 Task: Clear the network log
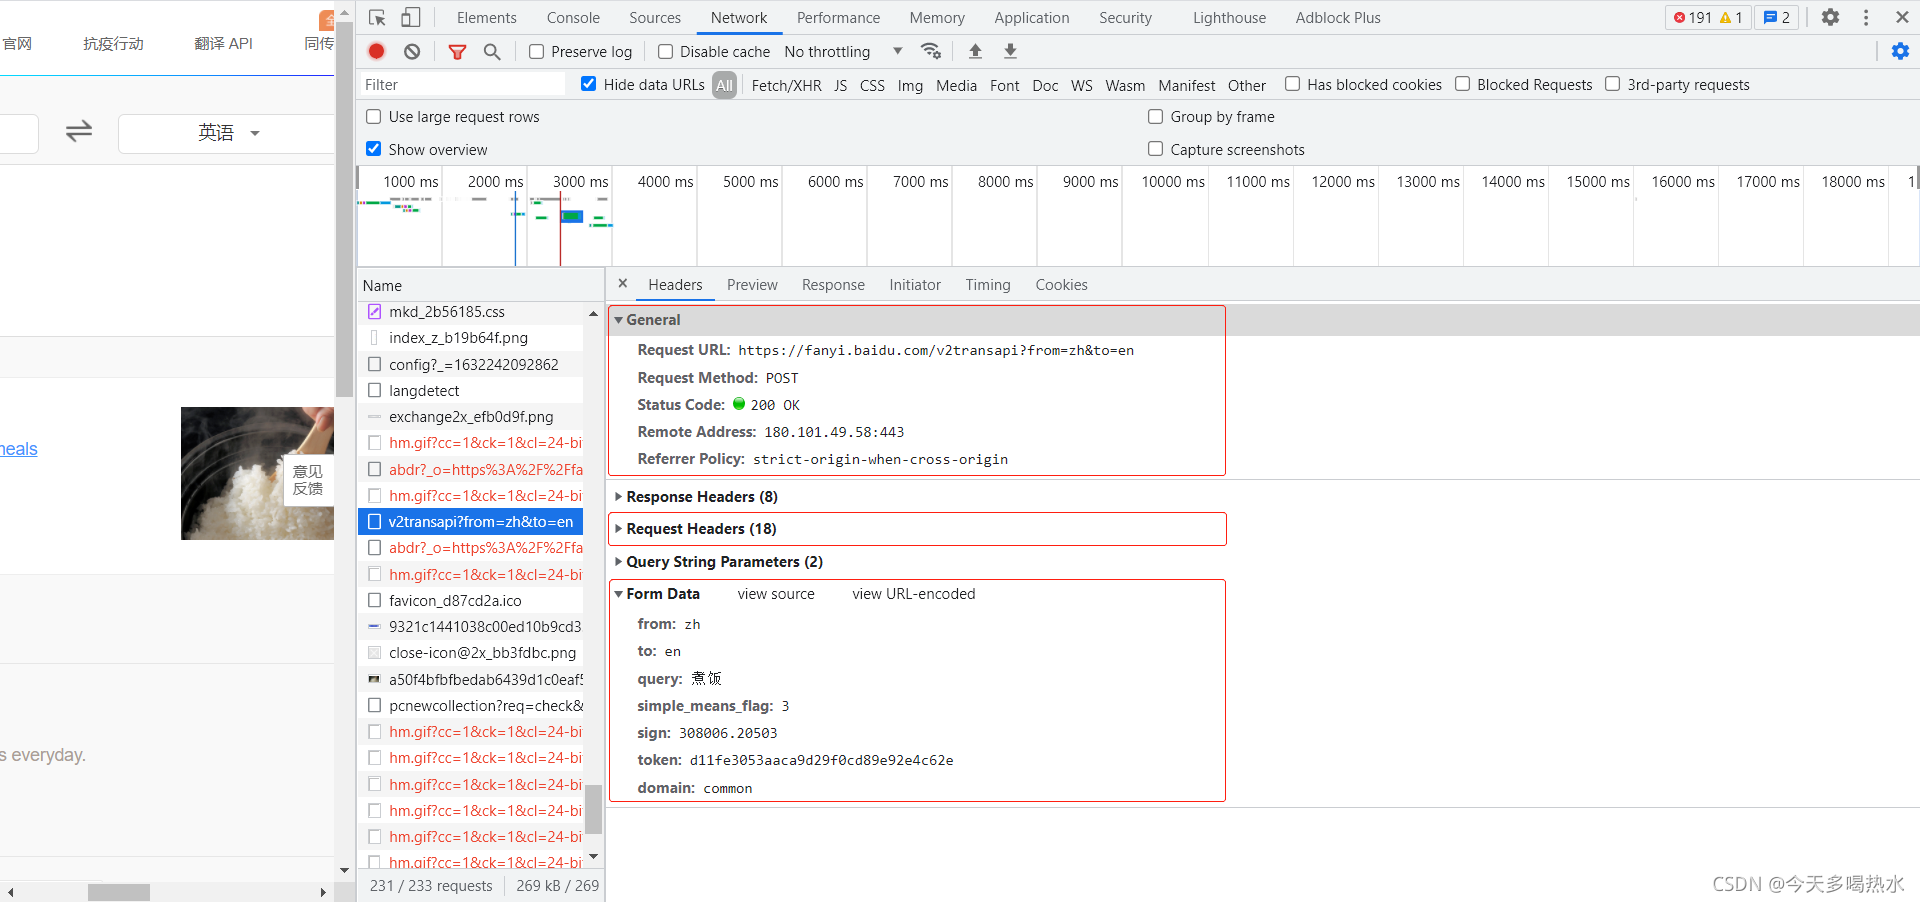(x=412, y=52)
